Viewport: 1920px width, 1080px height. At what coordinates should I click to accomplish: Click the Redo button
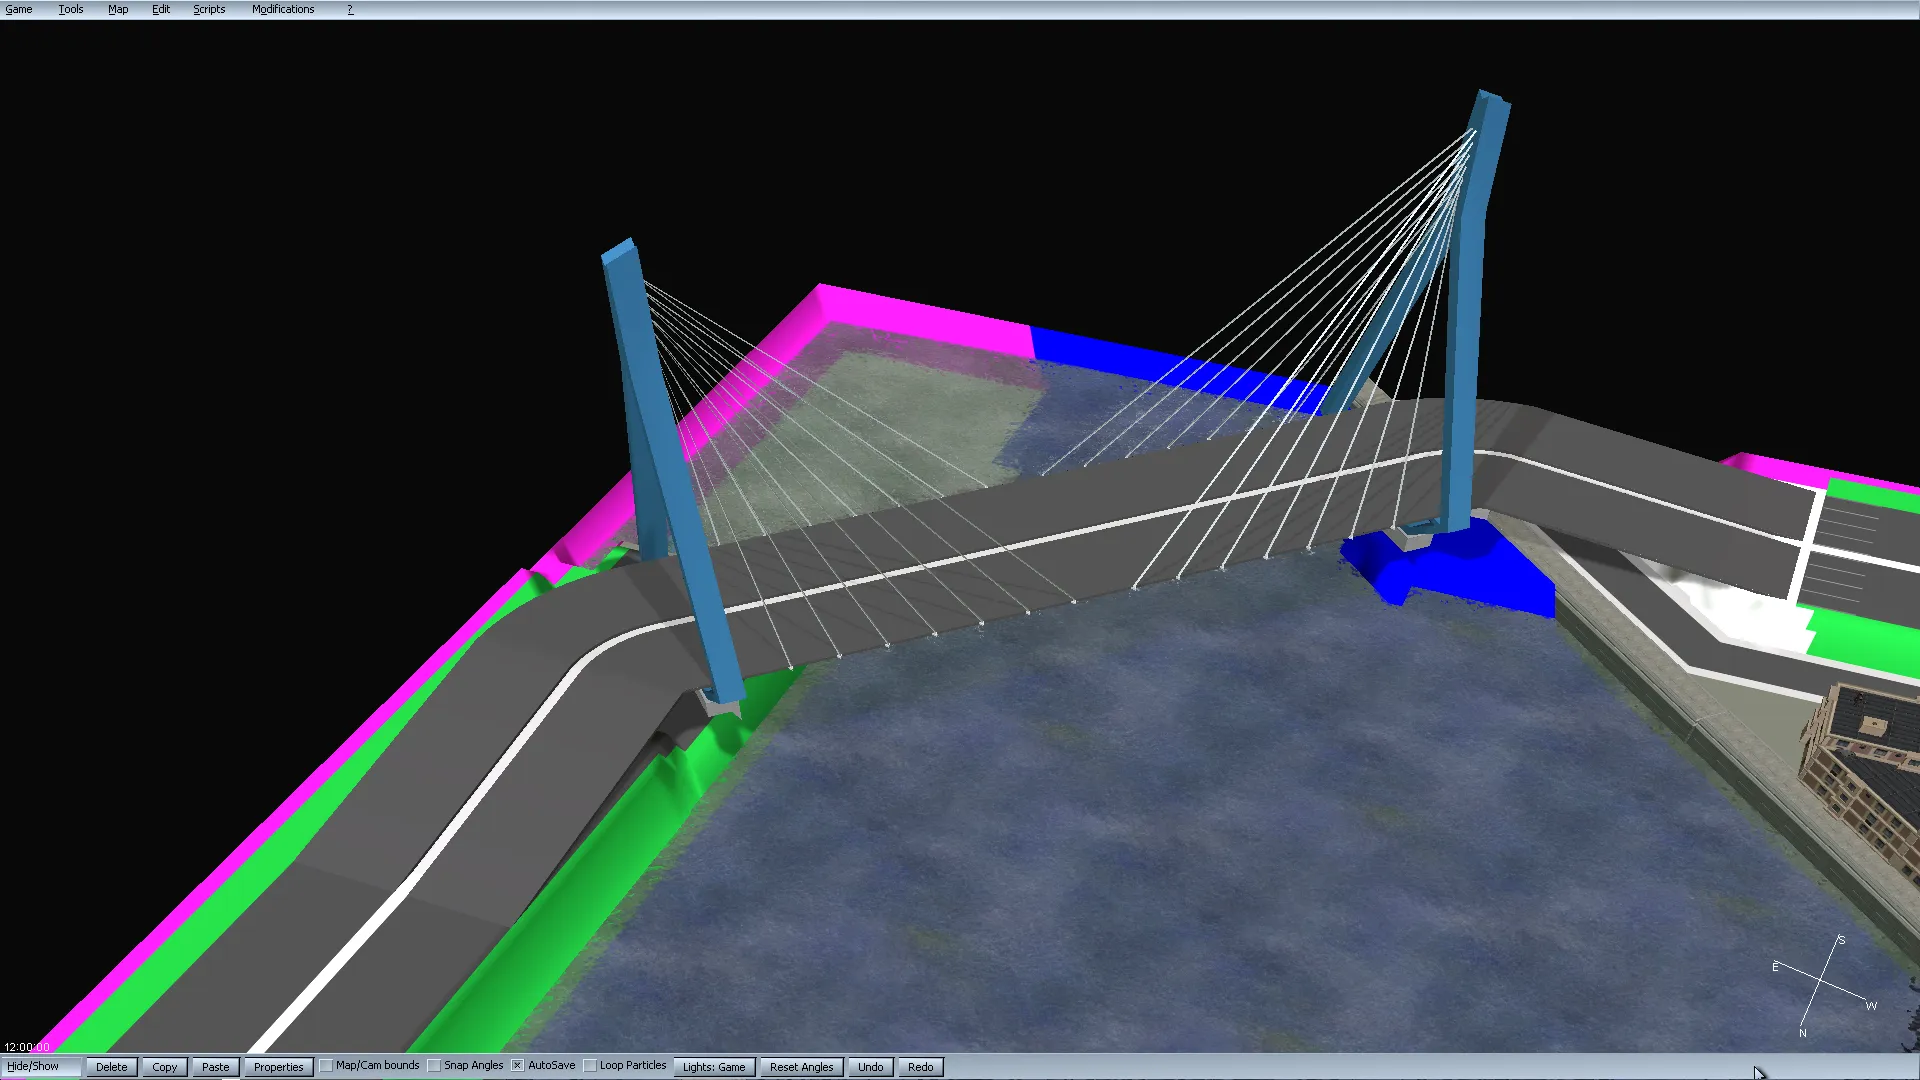pos(920,1067)
